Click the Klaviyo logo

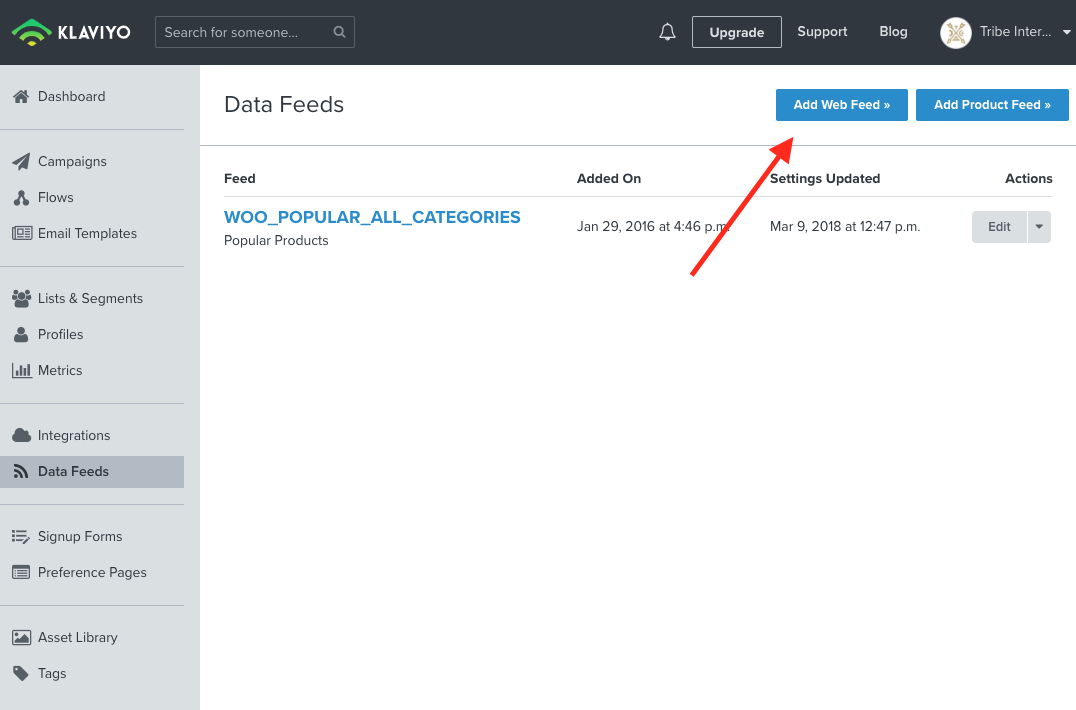point(71,32)
